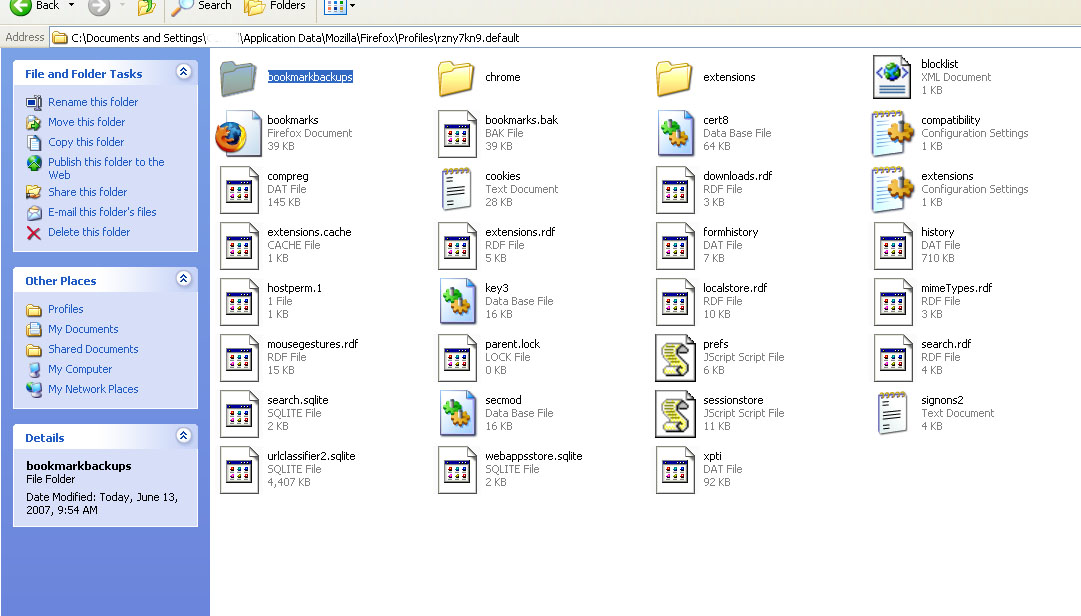The image size is (1081, 616).
Task: Select the sessionstore JScript file icon
Action: [675, 414]
